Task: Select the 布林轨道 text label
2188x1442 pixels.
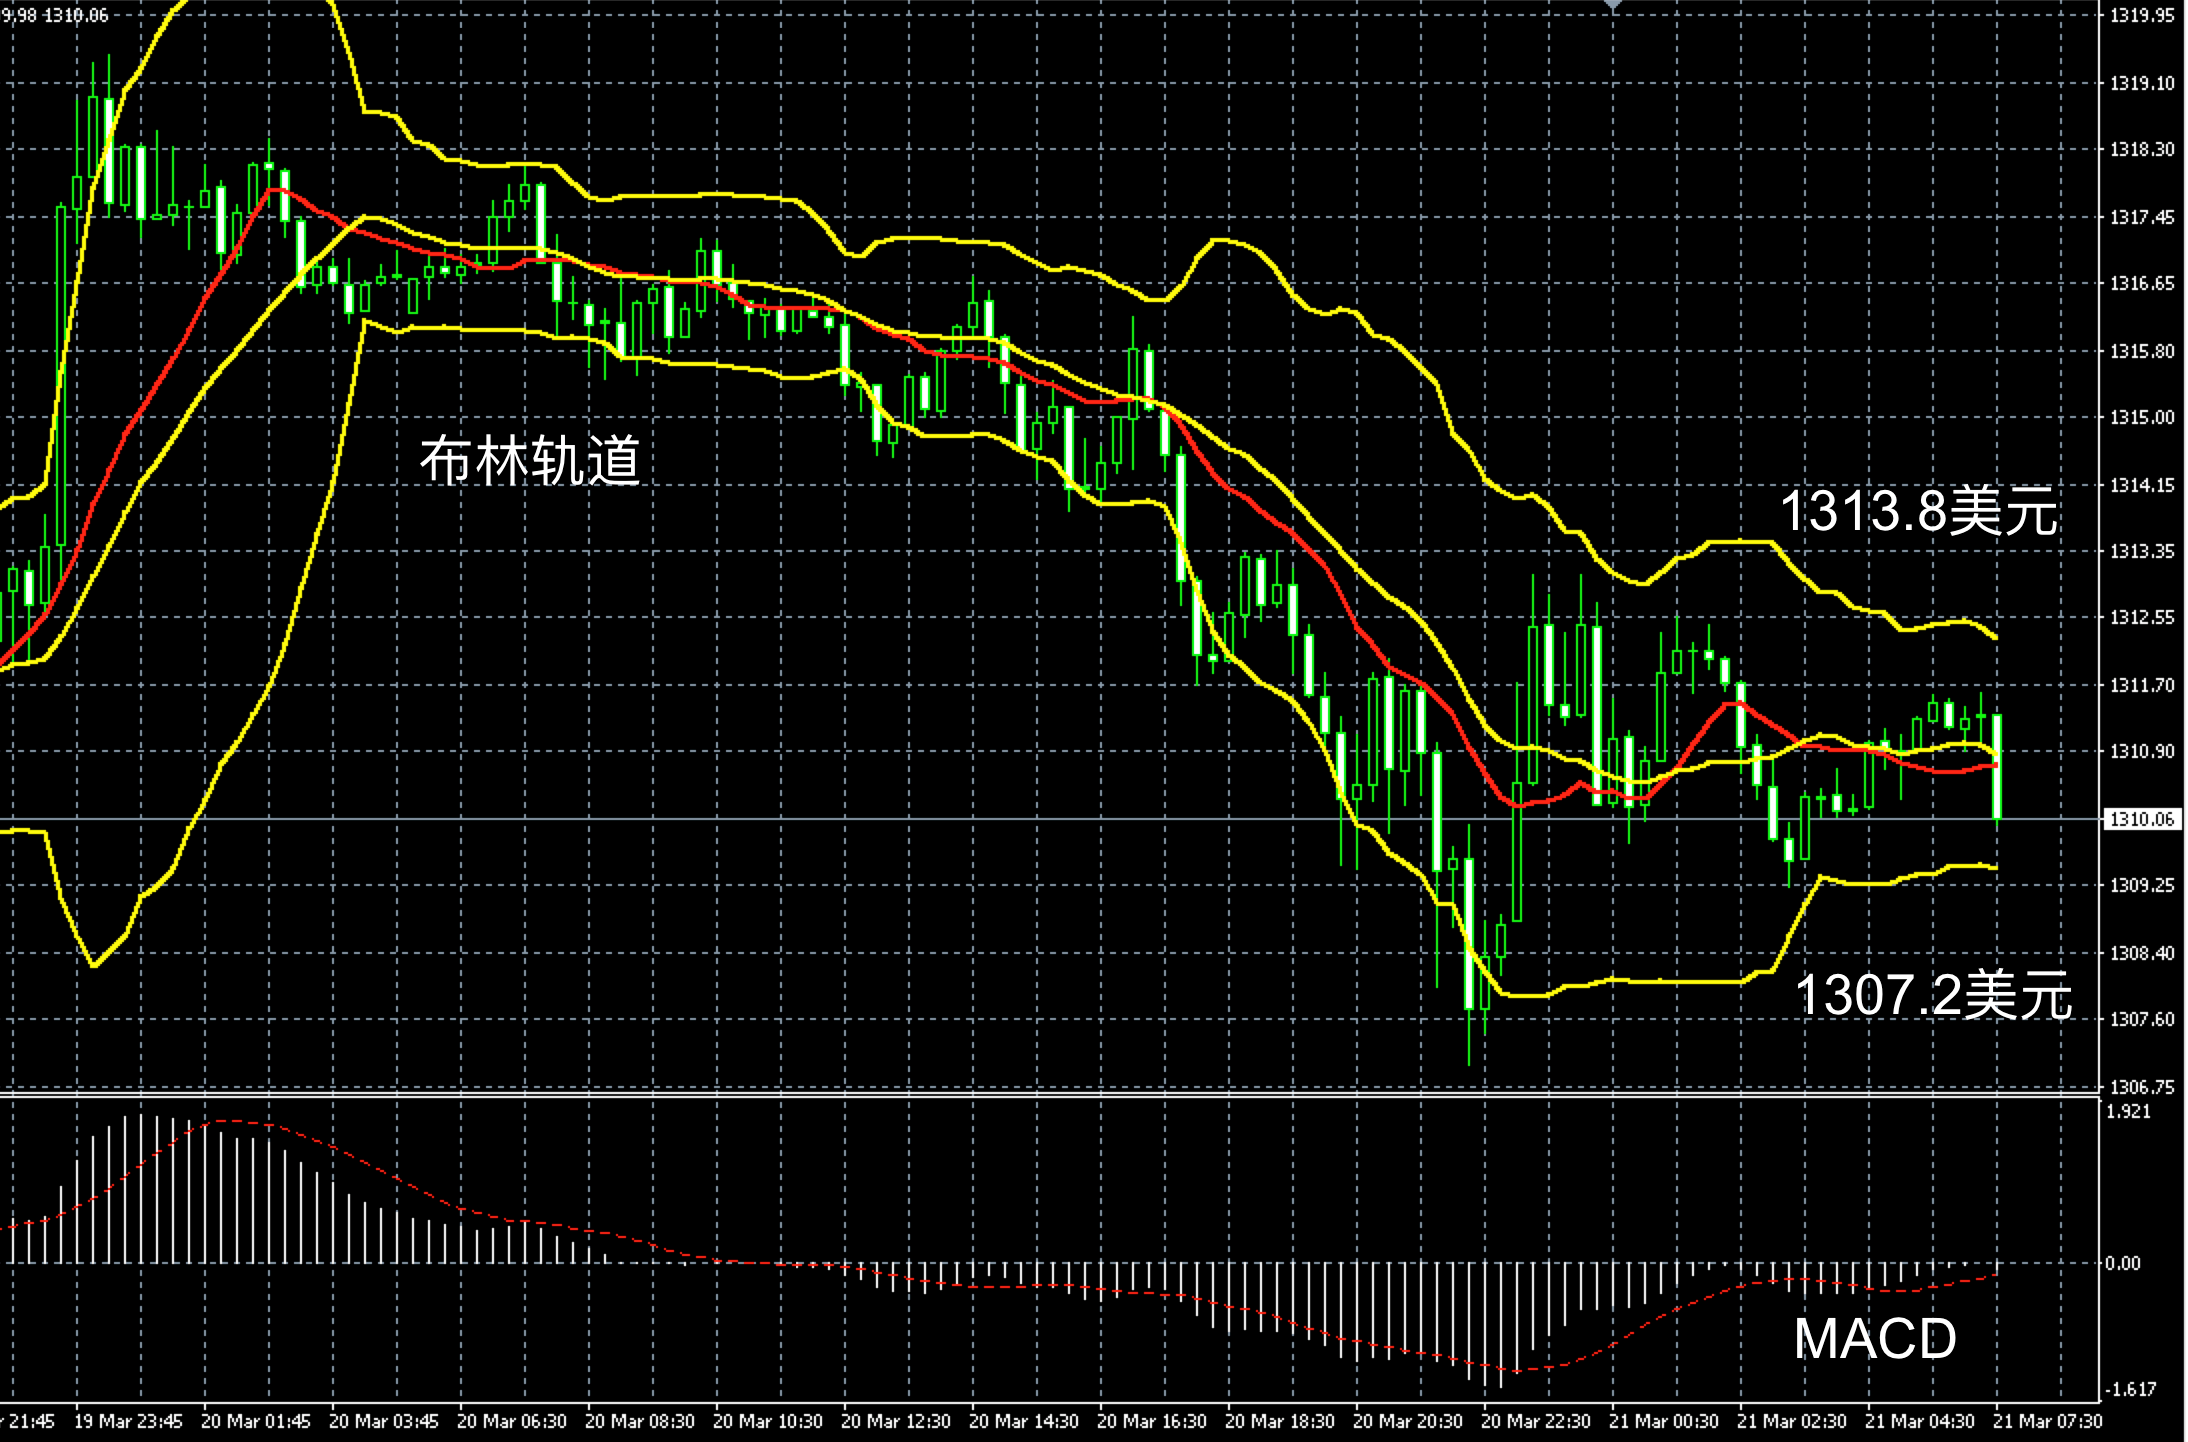Action: [529, 461]
